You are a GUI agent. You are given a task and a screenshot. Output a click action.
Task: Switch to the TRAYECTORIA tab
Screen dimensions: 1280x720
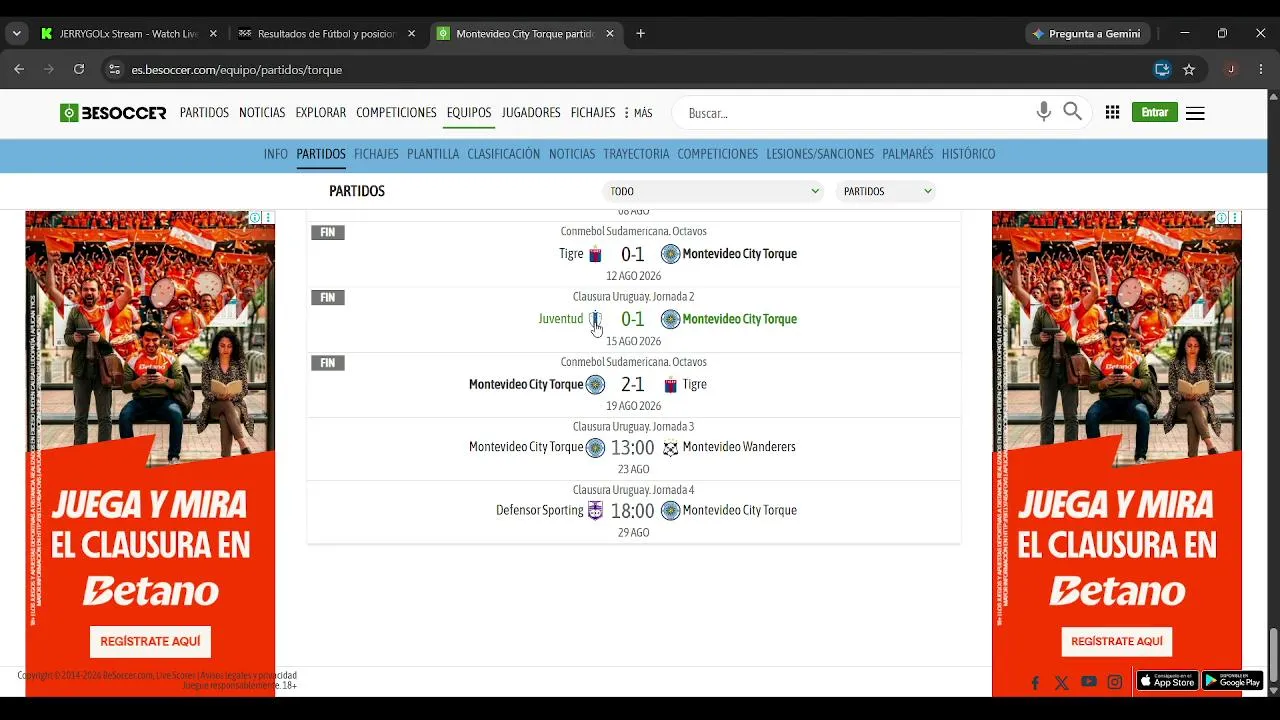tap(636, 154)
